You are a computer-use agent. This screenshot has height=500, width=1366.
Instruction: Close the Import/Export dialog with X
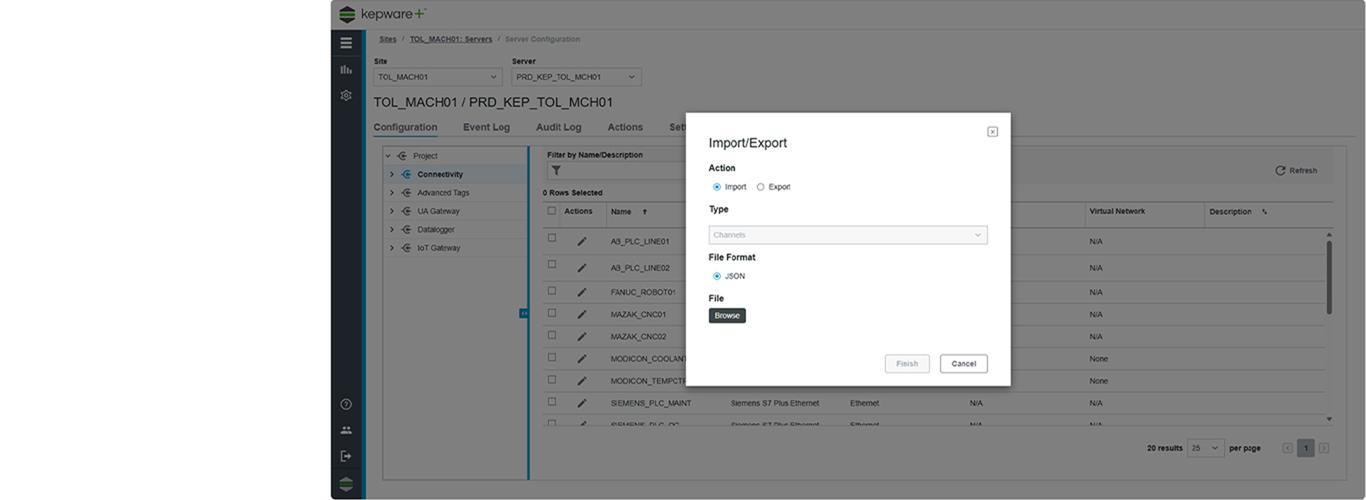[992, 132]
